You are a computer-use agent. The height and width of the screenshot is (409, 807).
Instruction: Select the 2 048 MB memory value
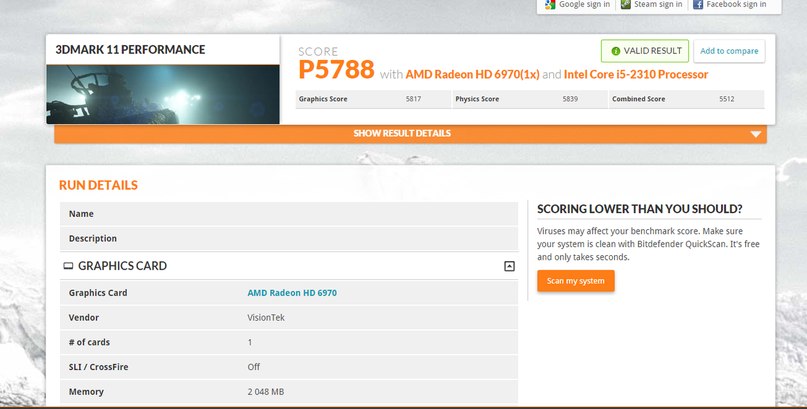pos(266,392)
